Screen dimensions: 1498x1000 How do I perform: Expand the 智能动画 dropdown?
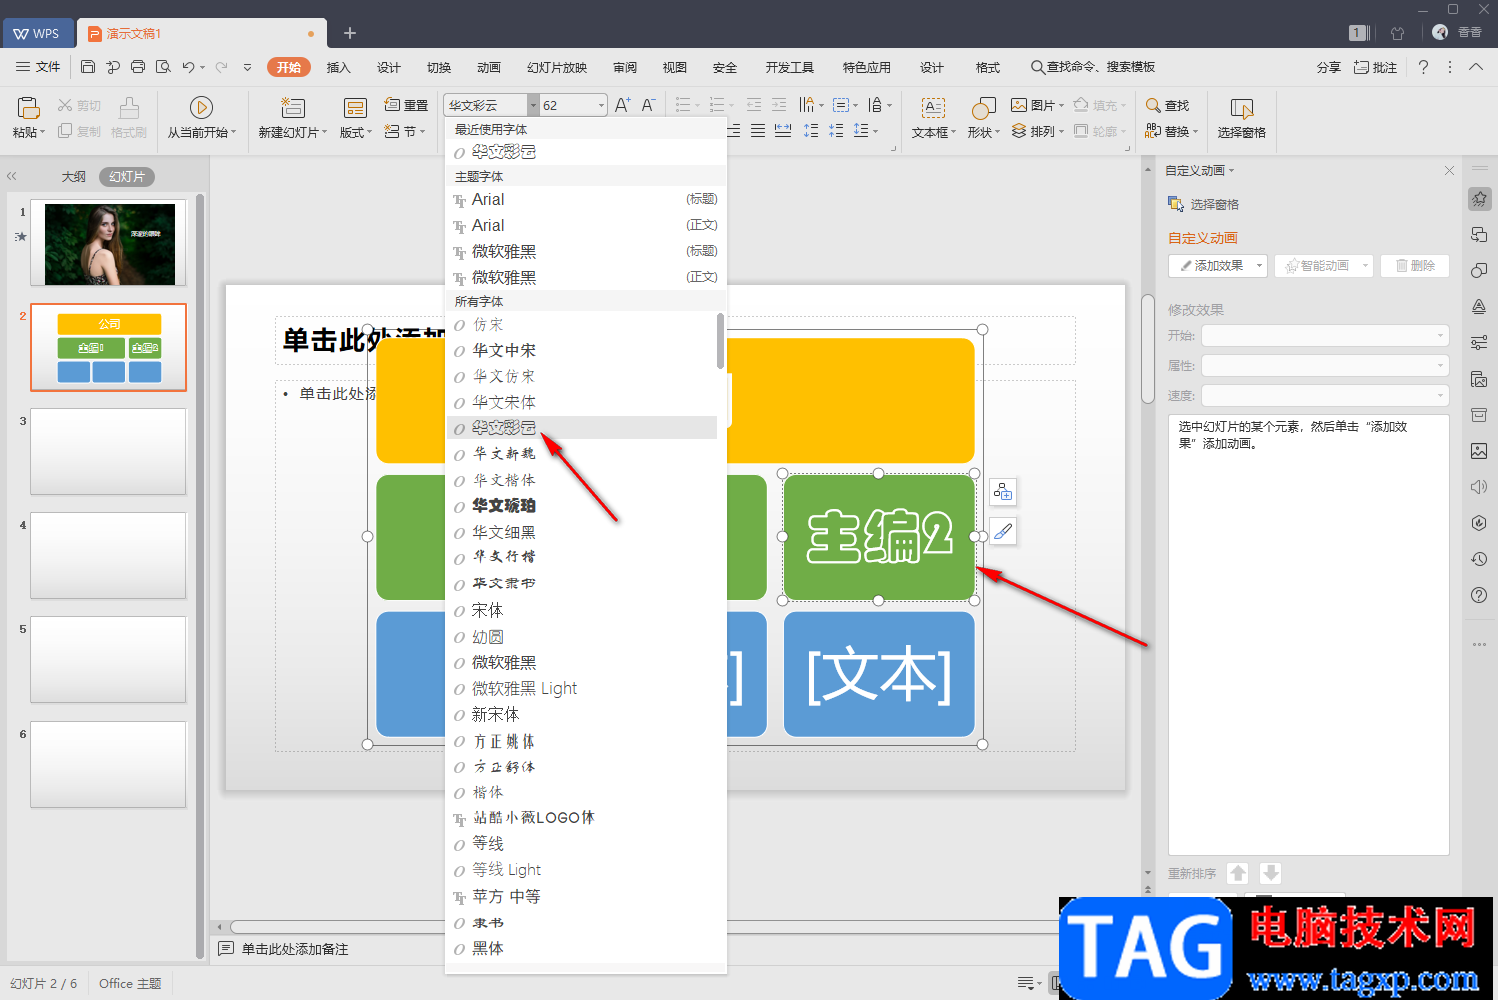(x=1365, y=266)
